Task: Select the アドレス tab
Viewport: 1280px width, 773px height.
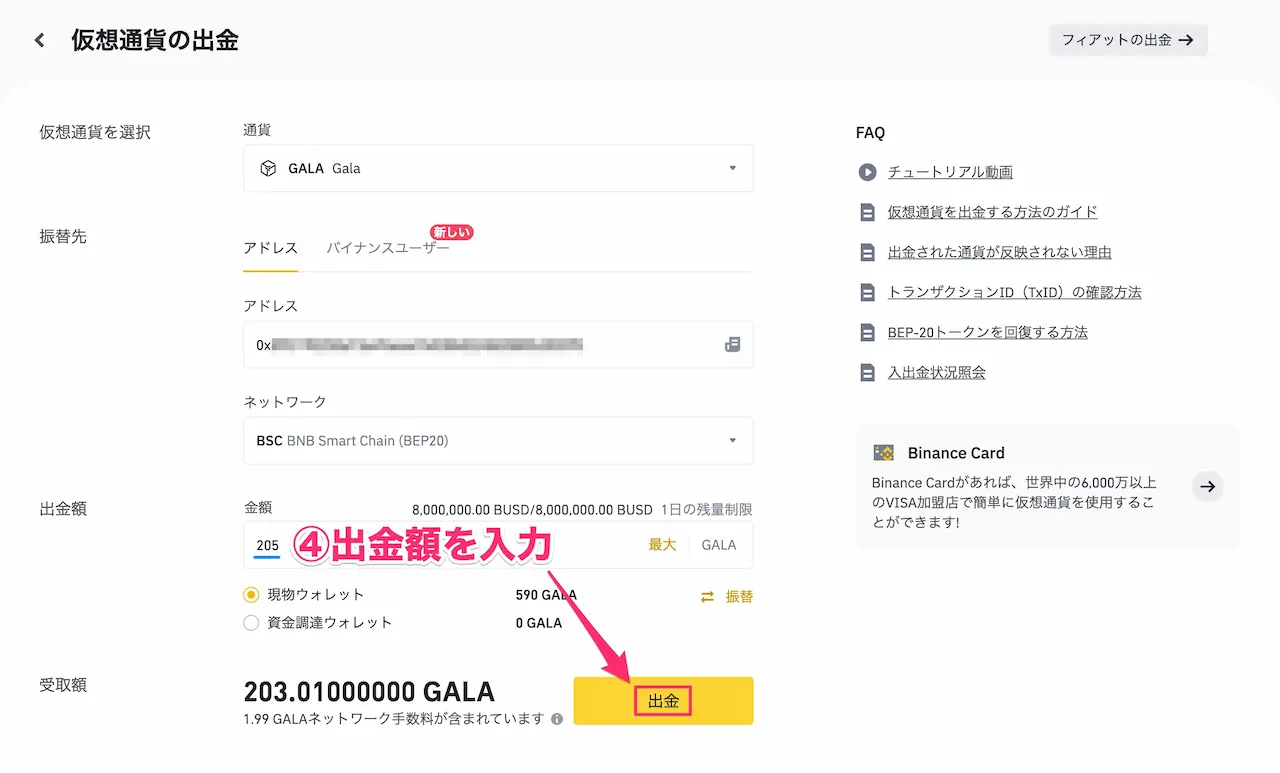Action: (270, 248)
